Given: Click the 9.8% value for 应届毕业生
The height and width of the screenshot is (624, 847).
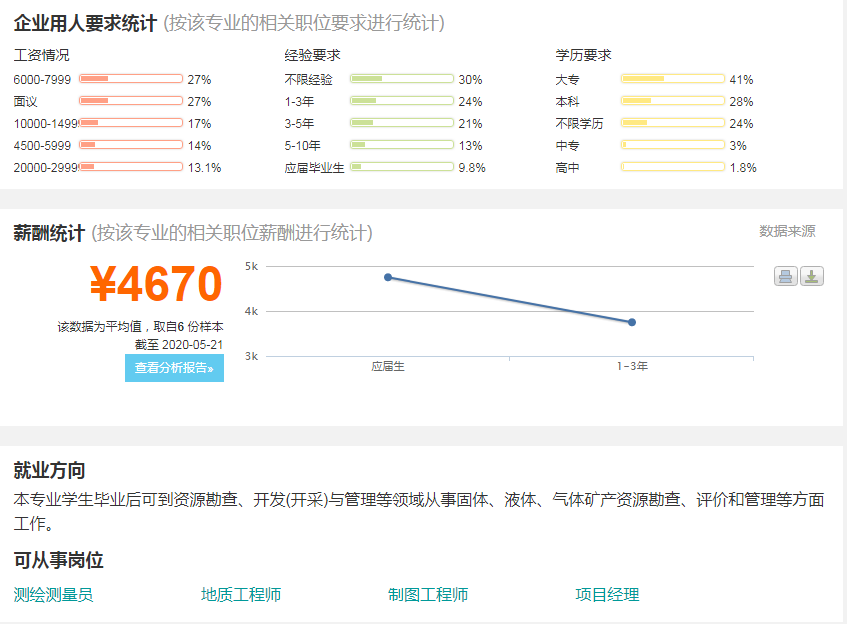Looking at the screenshot, I should [472, 167].
